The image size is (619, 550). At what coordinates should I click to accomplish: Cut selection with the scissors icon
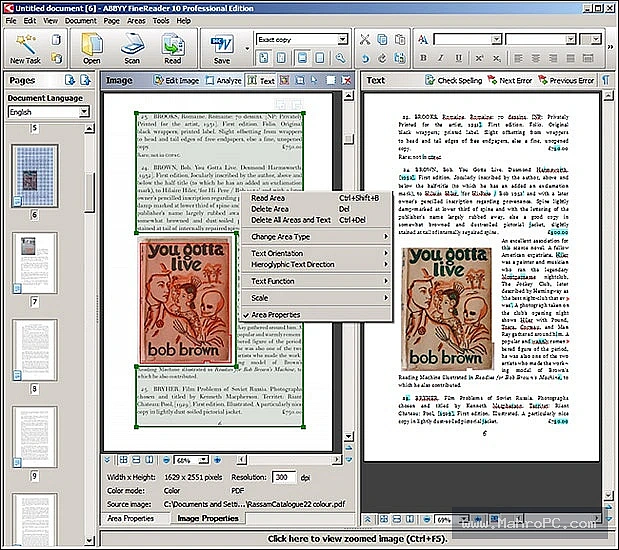point(365,39)
